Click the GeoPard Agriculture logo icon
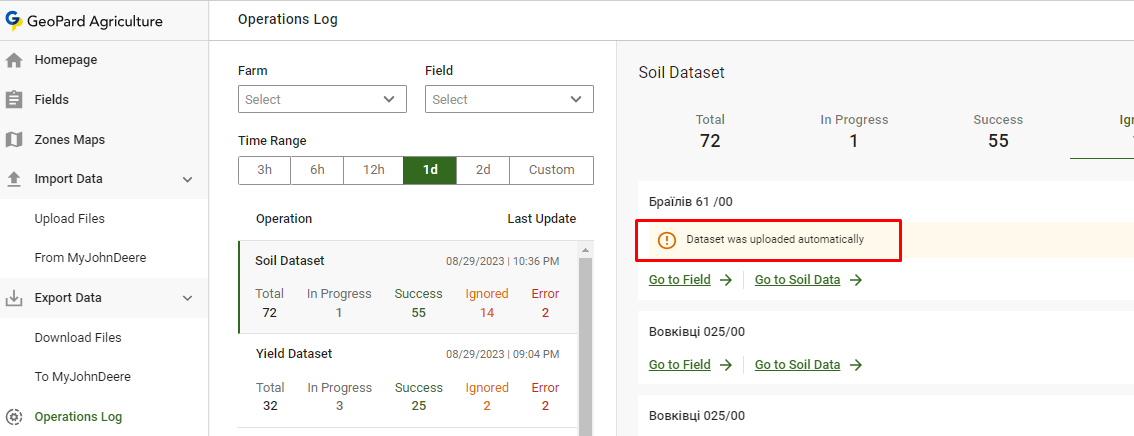 [14, 20]
